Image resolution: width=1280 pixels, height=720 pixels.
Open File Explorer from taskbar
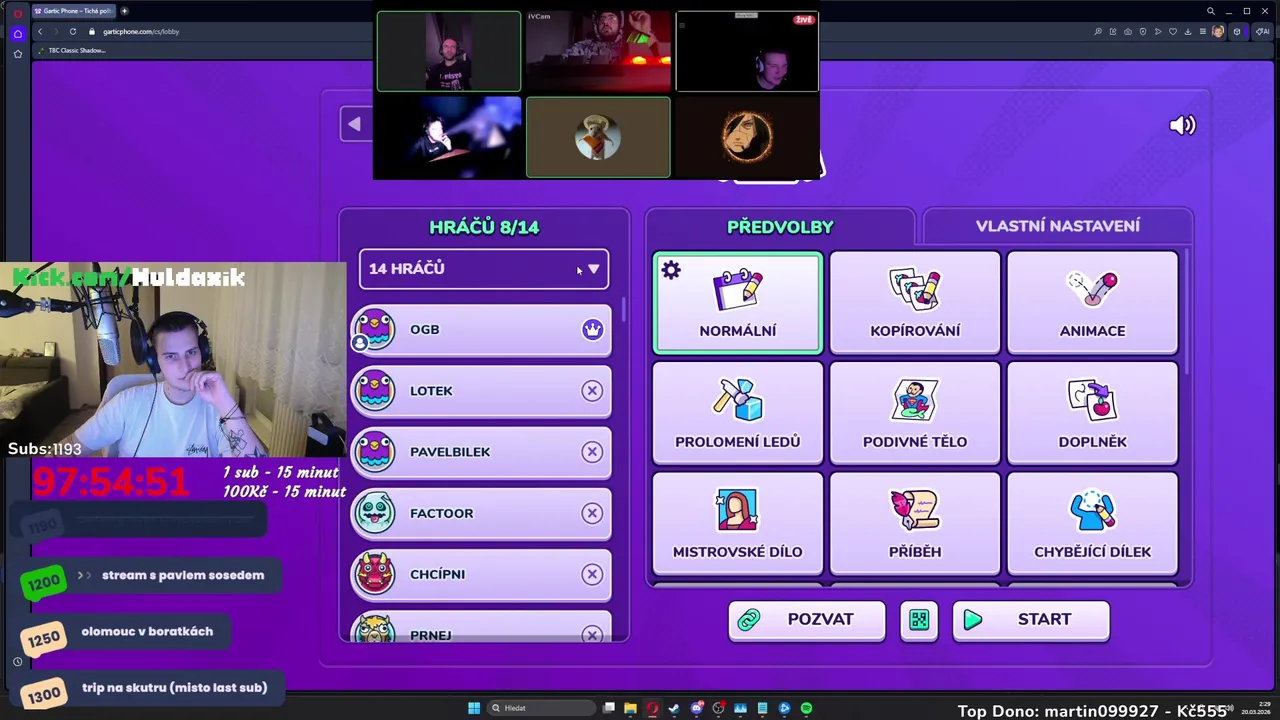[630, 708]
